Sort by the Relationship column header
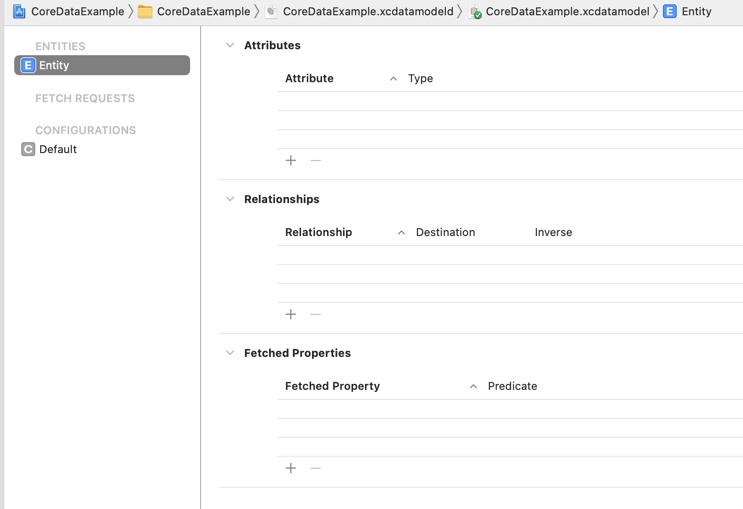This screenshot has height=509, width=743. [318, 232]
